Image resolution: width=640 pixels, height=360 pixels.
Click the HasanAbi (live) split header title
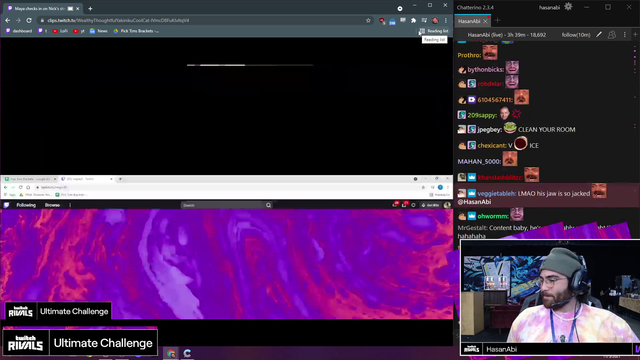point(506,35)
